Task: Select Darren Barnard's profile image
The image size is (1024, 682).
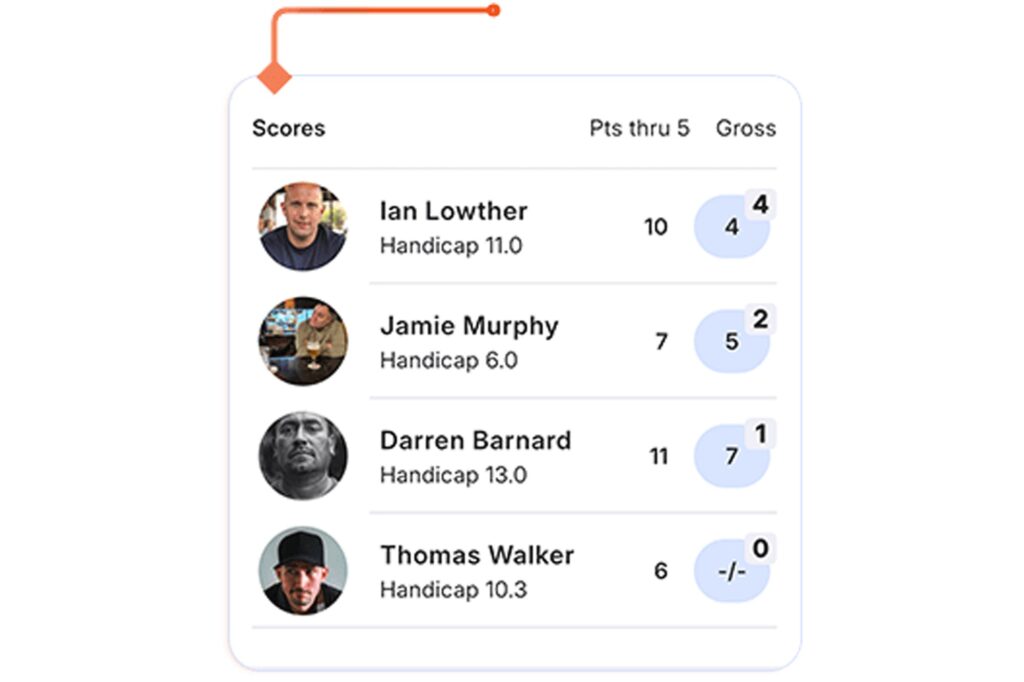Action: click(x=303, y=455)
